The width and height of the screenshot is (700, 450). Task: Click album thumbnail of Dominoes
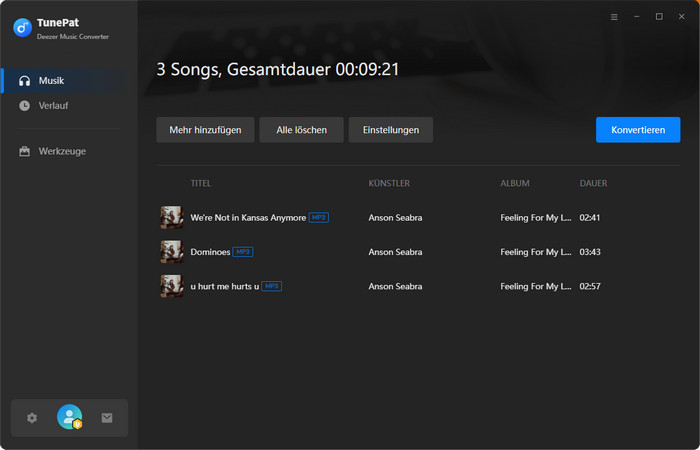172,252
